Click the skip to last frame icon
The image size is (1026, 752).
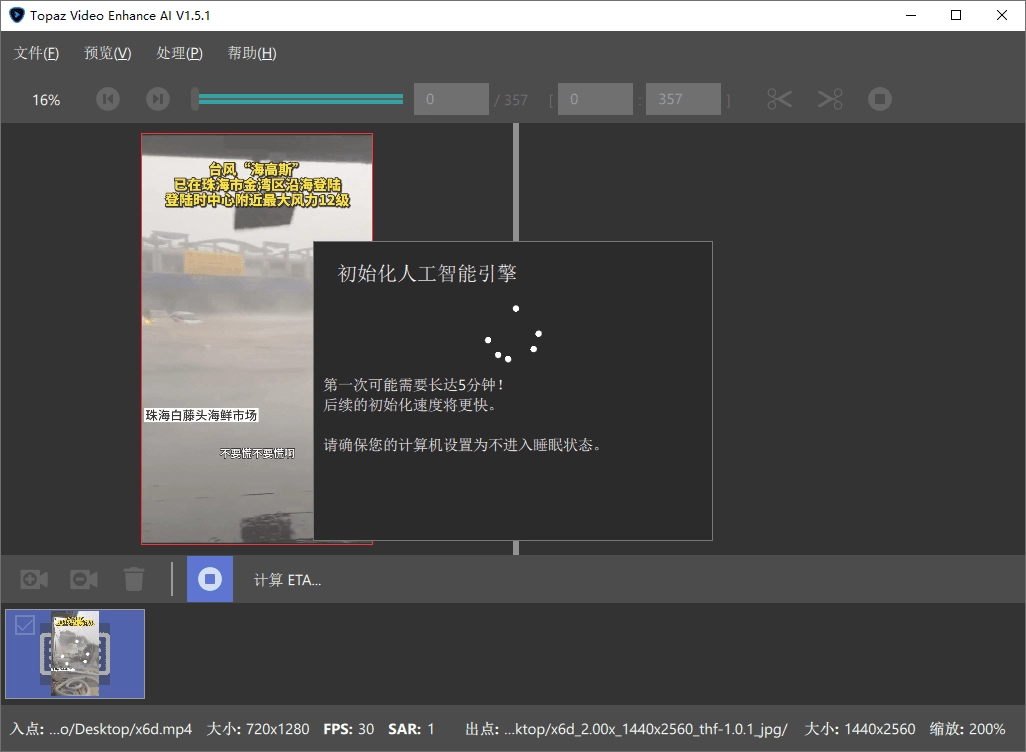[157, 99]
